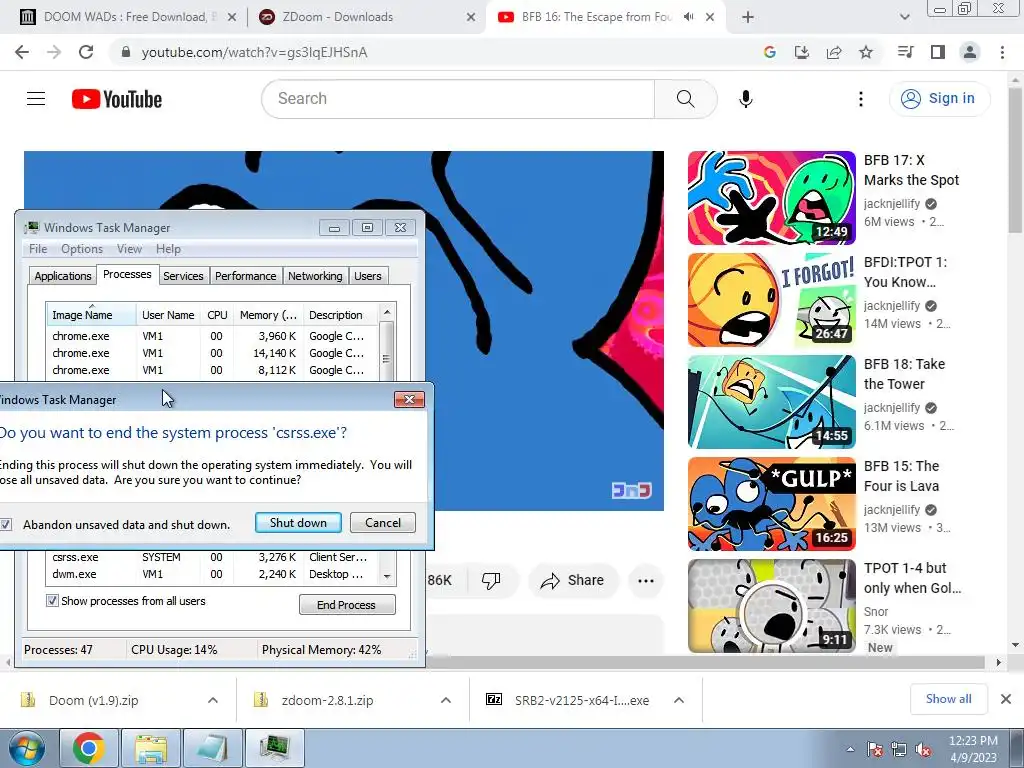
Task: Share this page from the address bar
Action: [833, 52]
